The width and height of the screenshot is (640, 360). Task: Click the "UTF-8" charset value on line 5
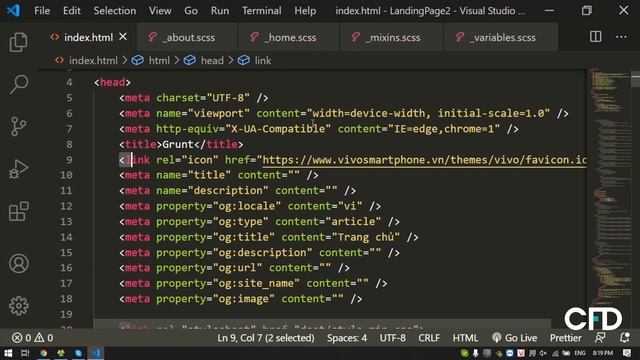coord(228,98)
